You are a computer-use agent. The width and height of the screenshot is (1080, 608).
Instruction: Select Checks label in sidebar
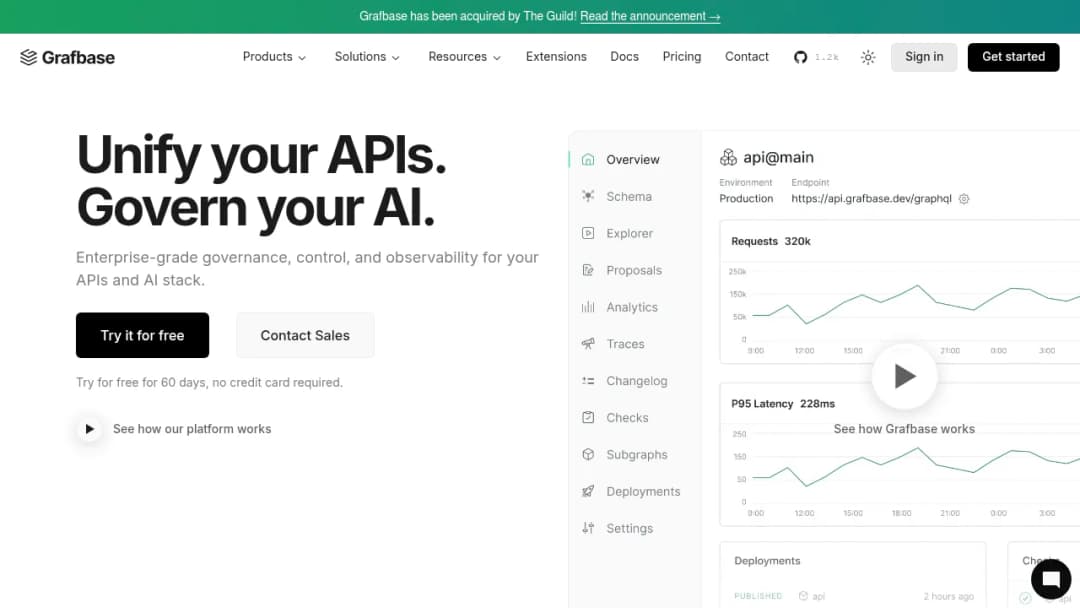627,417
